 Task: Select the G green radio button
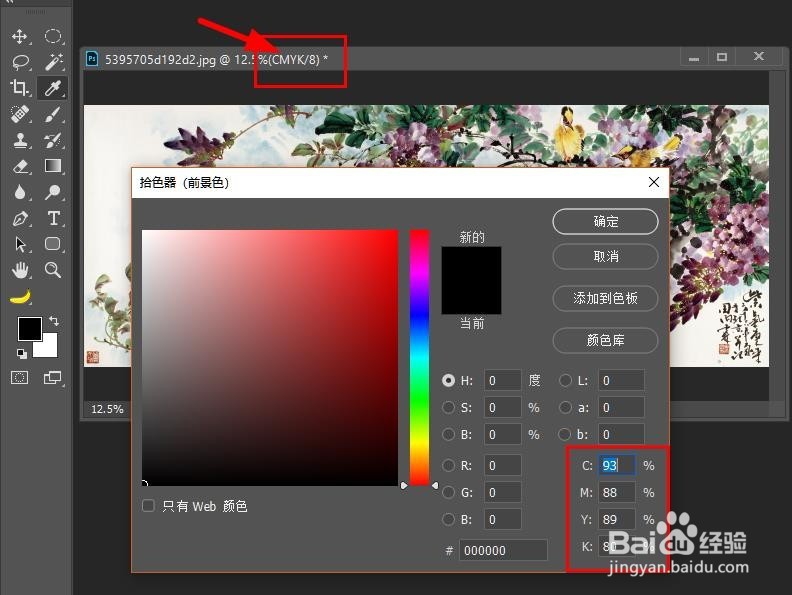click(448, 492)
